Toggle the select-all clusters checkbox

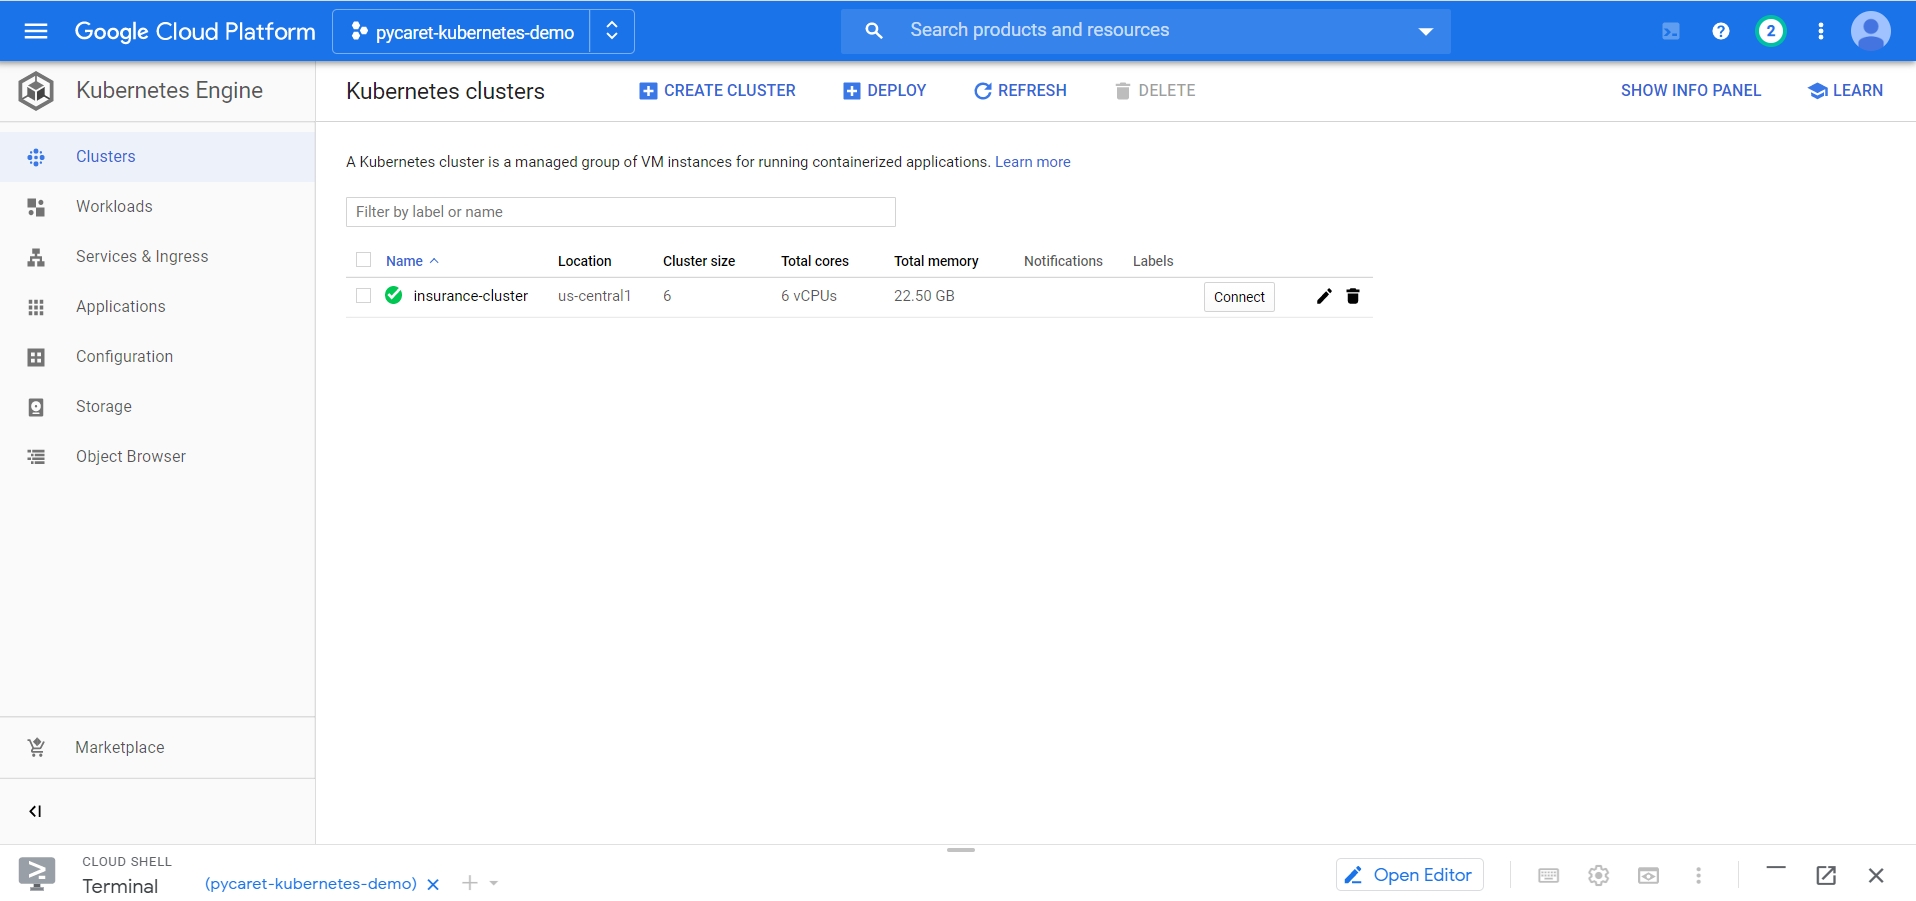pos(364,260)
